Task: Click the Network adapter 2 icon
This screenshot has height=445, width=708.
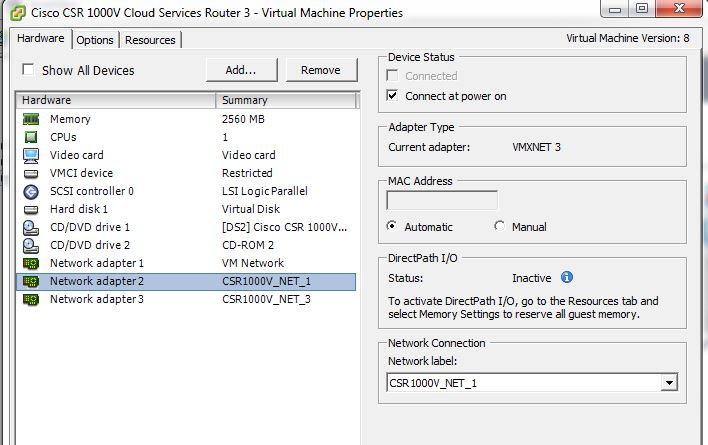Action: pyautogui.click(x=31, y=282)
